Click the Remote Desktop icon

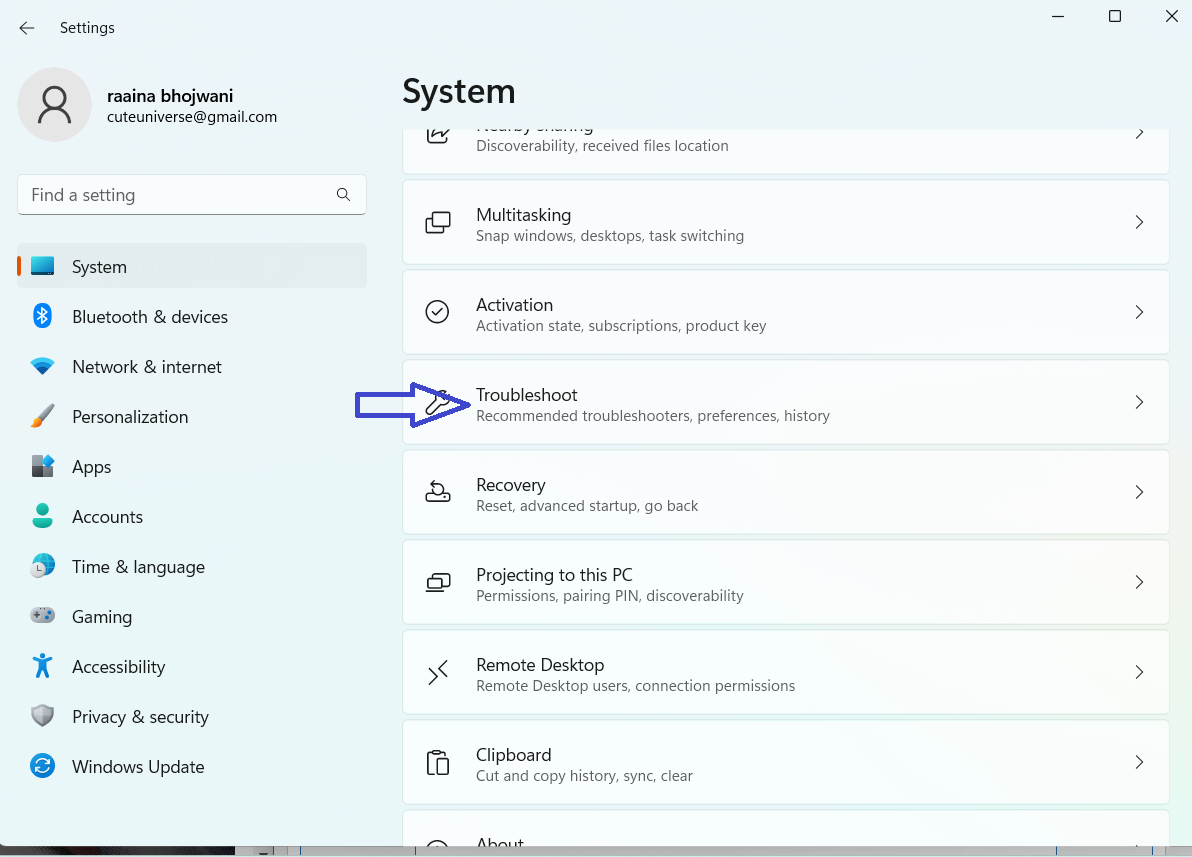pos(438,673)
